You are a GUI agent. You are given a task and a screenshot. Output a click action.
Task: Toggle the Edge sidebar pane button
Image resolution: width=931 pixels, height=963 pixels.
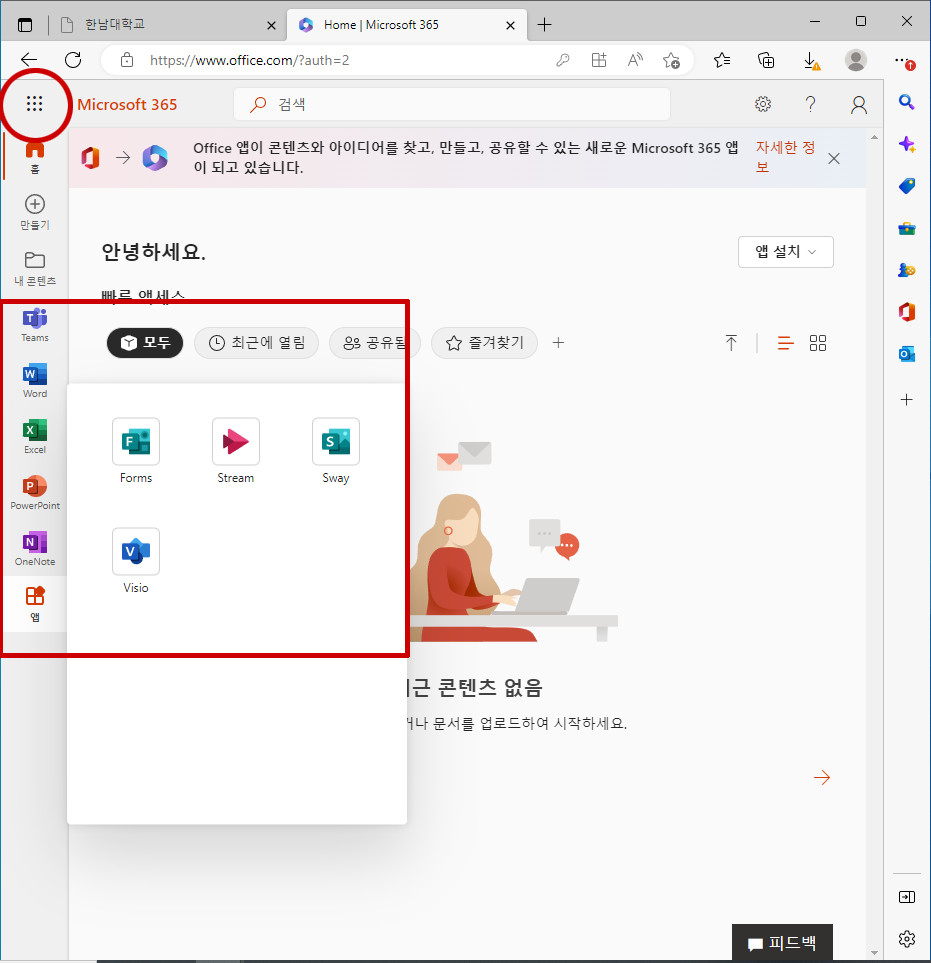[x=906, y=897]
